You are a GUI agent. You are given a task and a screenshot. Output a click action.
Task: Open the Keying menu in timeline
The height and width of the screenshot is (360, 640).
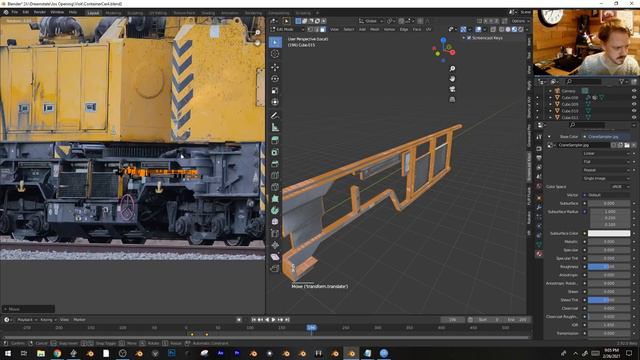pyautogui.click(x=48, y=320)
